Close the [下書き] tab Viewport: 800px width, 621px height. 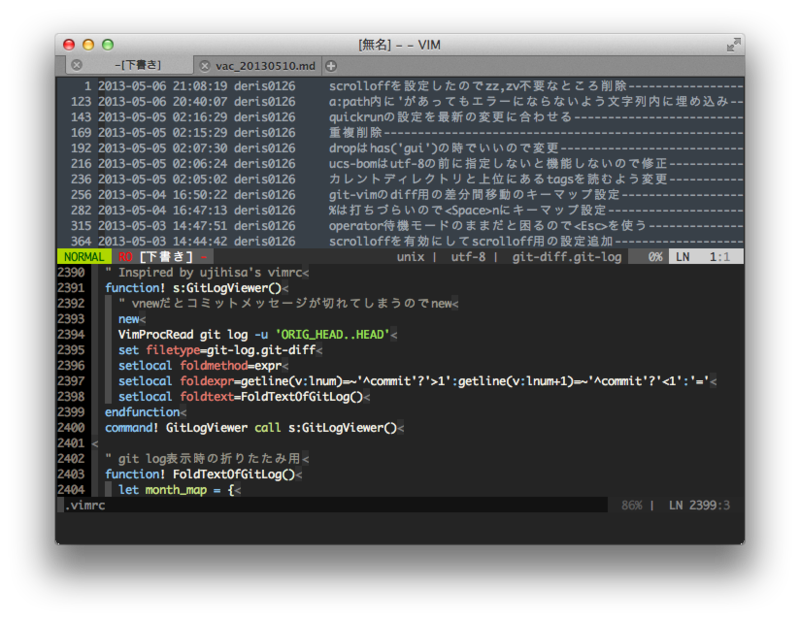(77, 65)
